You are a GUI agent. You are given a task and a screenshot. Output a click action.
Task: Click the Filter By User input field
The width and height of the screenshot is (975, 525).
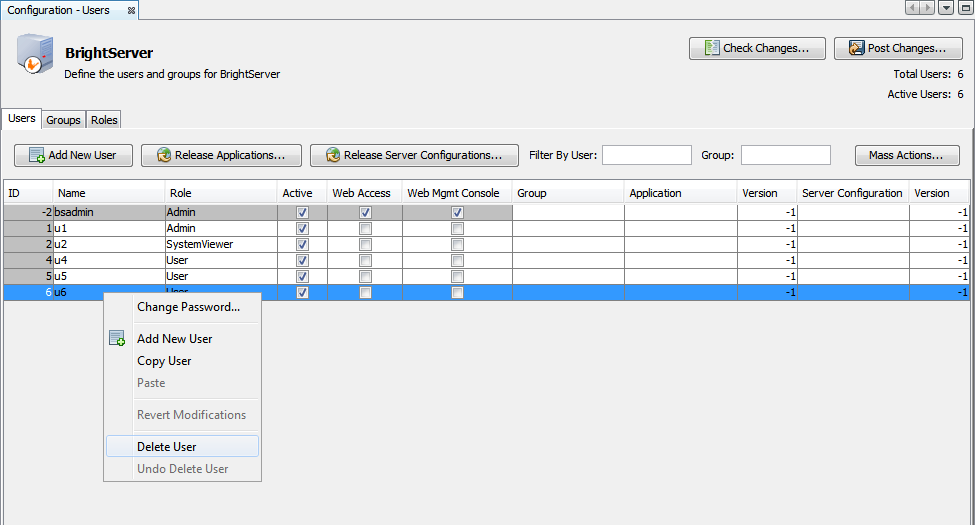(x=646, y=155)
